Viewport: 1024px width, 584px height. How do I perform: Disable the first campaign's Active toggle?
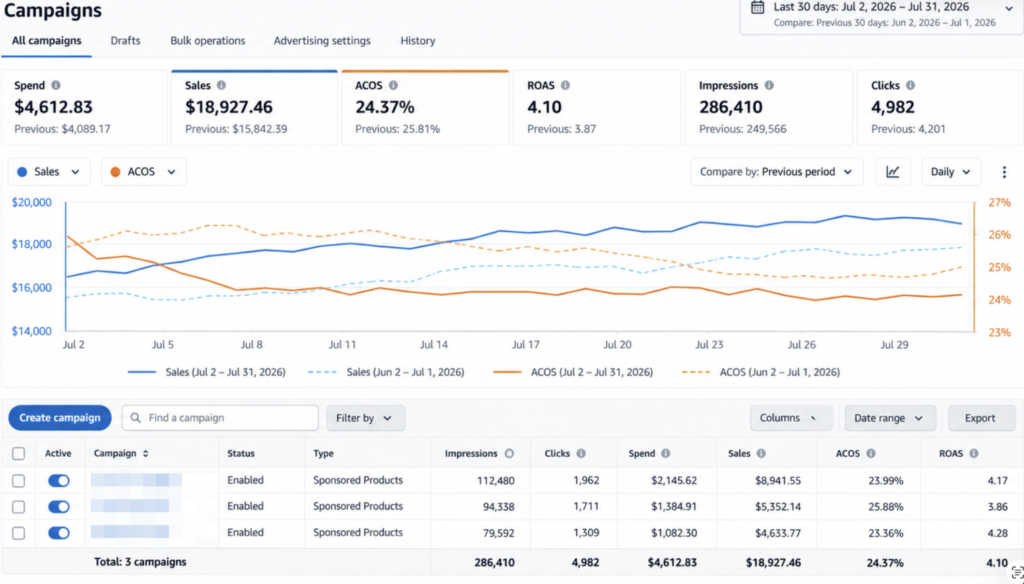(59, 481)
